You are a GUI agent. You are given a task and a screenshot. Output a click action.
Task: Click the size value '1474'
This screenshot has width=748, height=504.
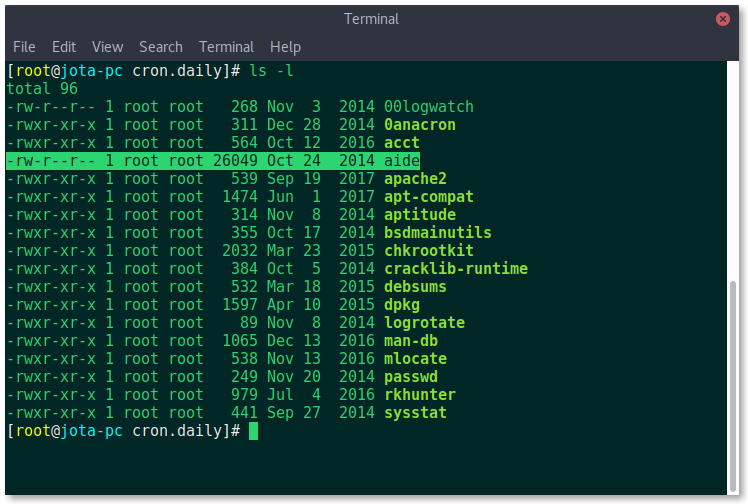pyautogui.click(x=240, y=197)
